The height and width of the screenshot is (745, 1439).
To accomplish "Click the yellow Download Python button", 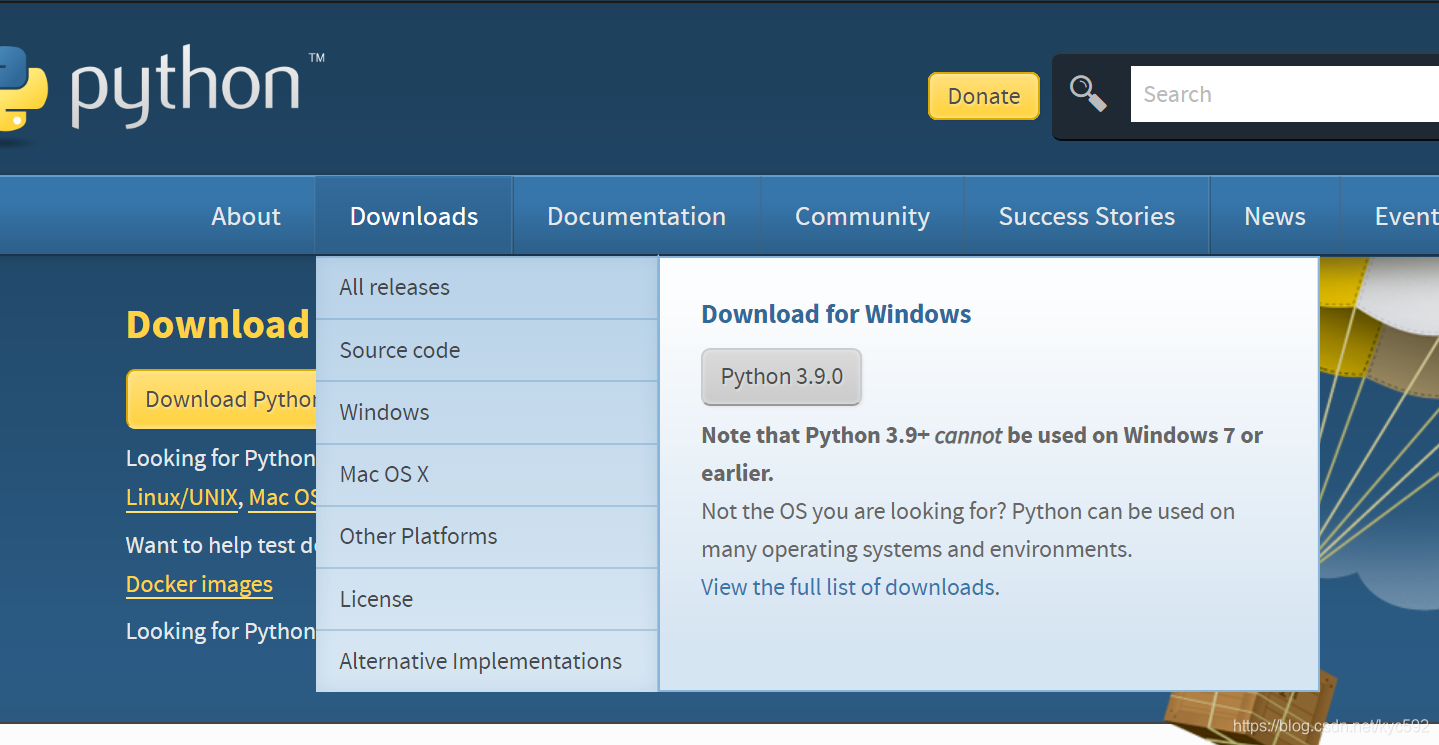I will pos(222,399).
